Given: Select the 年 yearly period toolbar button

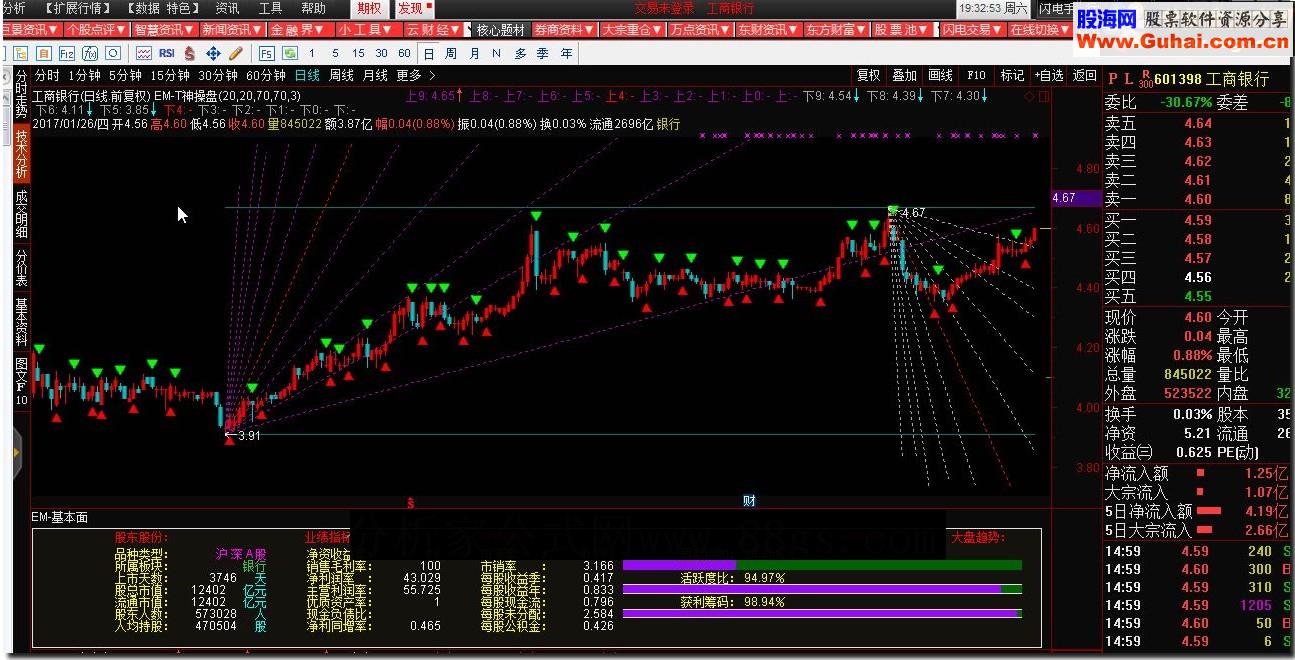Looking at the screenshot, I should pyautogui.click(x=566, y=53).
